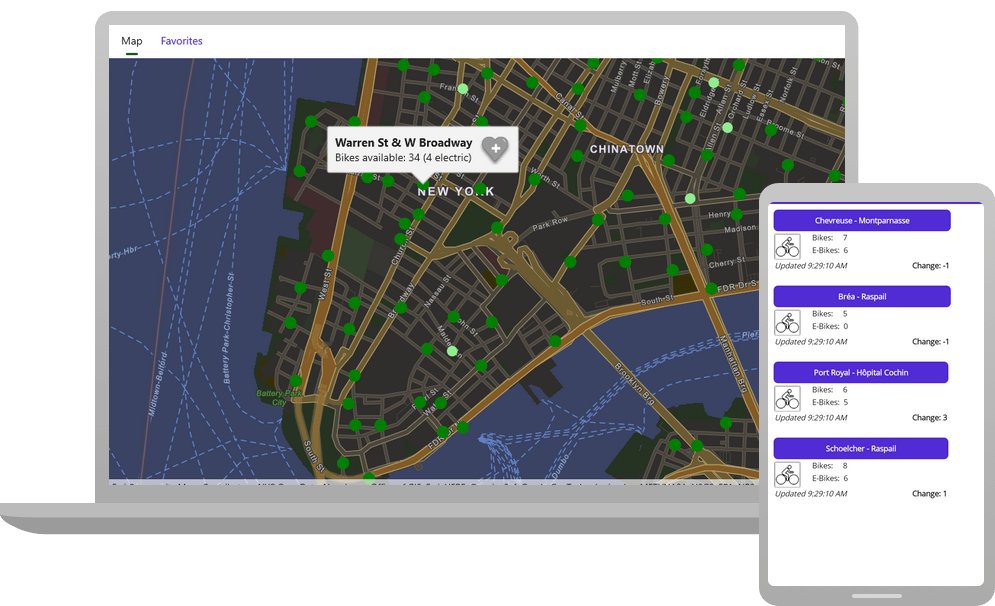The image size is (995, 606).
Task: Click the bicycle icon for Chevreuse - Montparnasse
Action: [x=787, y=245]
